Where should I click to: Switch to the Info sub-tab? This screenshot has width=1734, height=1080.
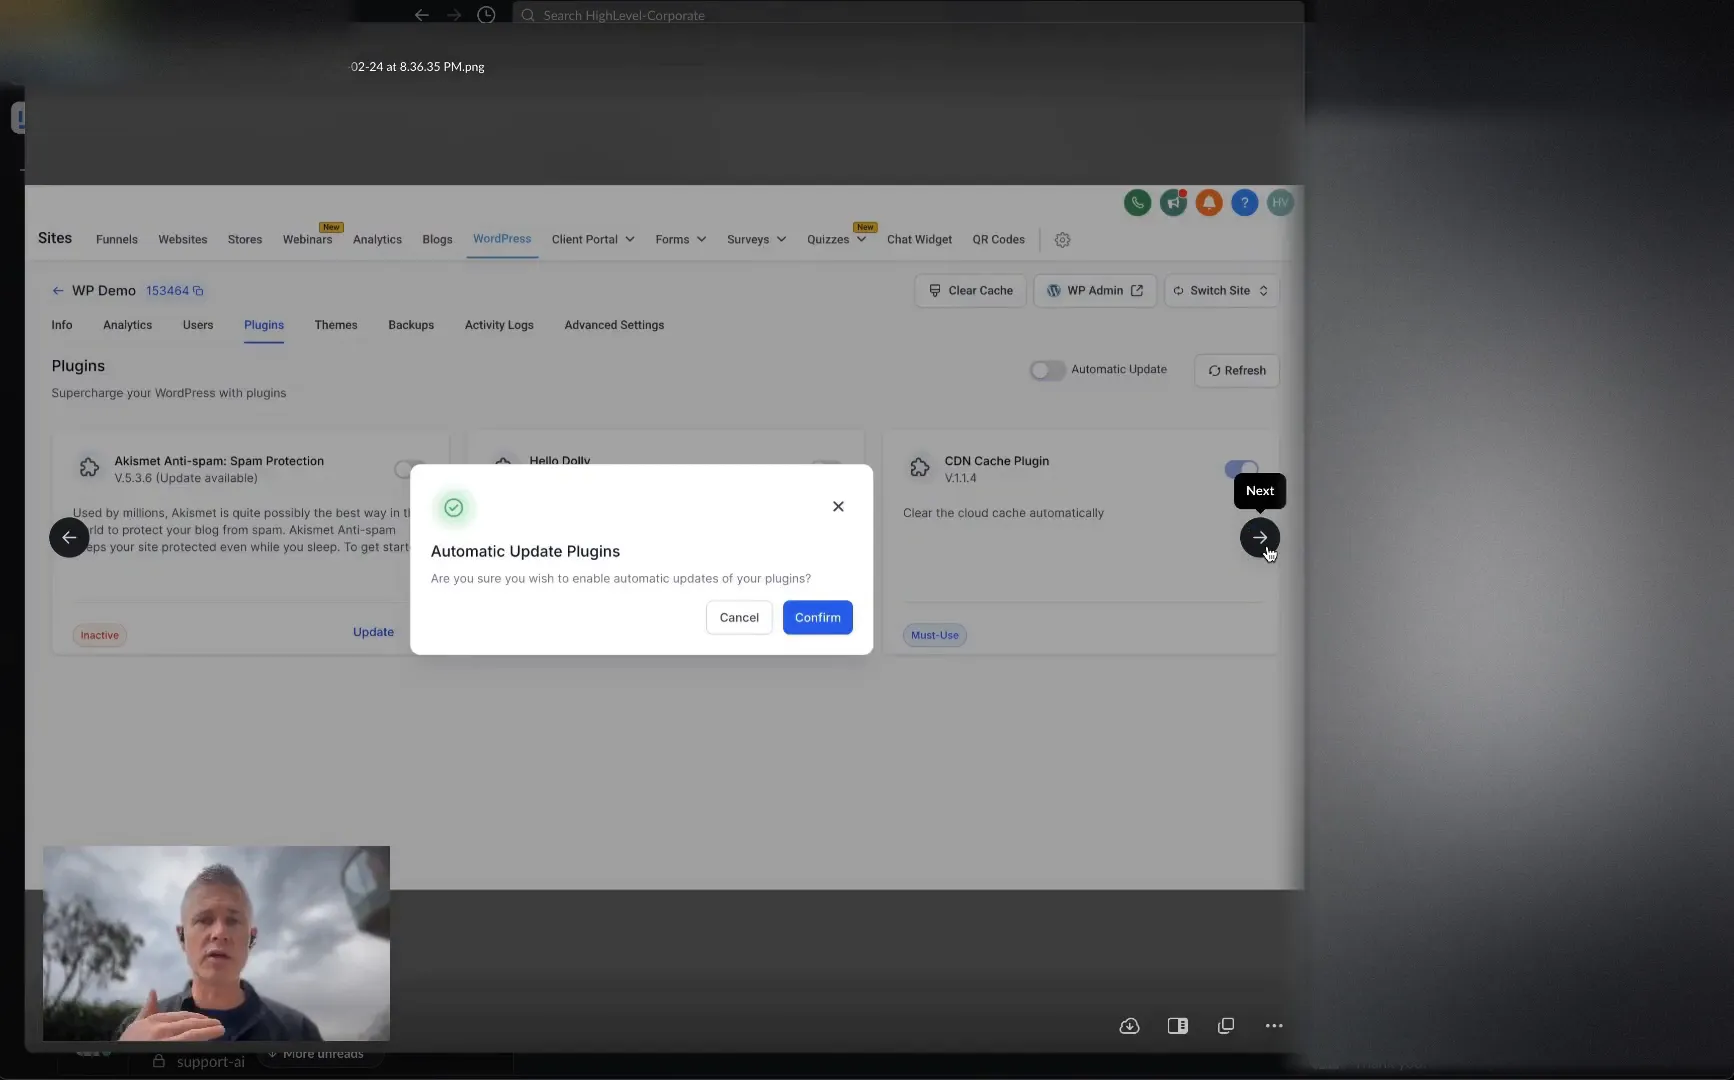[62, 325]
